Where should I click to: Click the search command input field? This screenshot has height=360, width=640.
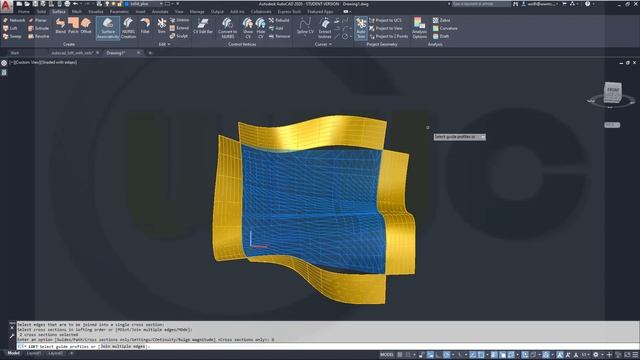481,4
